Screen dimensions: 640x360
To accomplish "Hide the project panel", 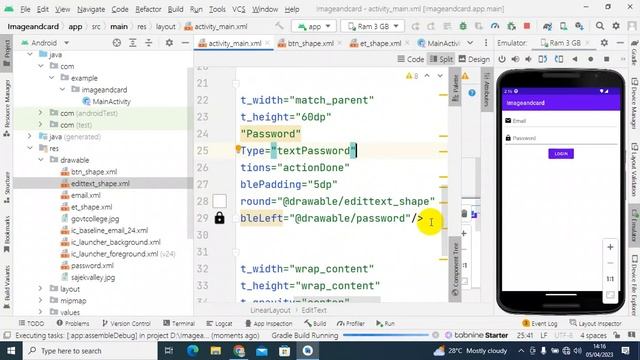I will point(185,43).
